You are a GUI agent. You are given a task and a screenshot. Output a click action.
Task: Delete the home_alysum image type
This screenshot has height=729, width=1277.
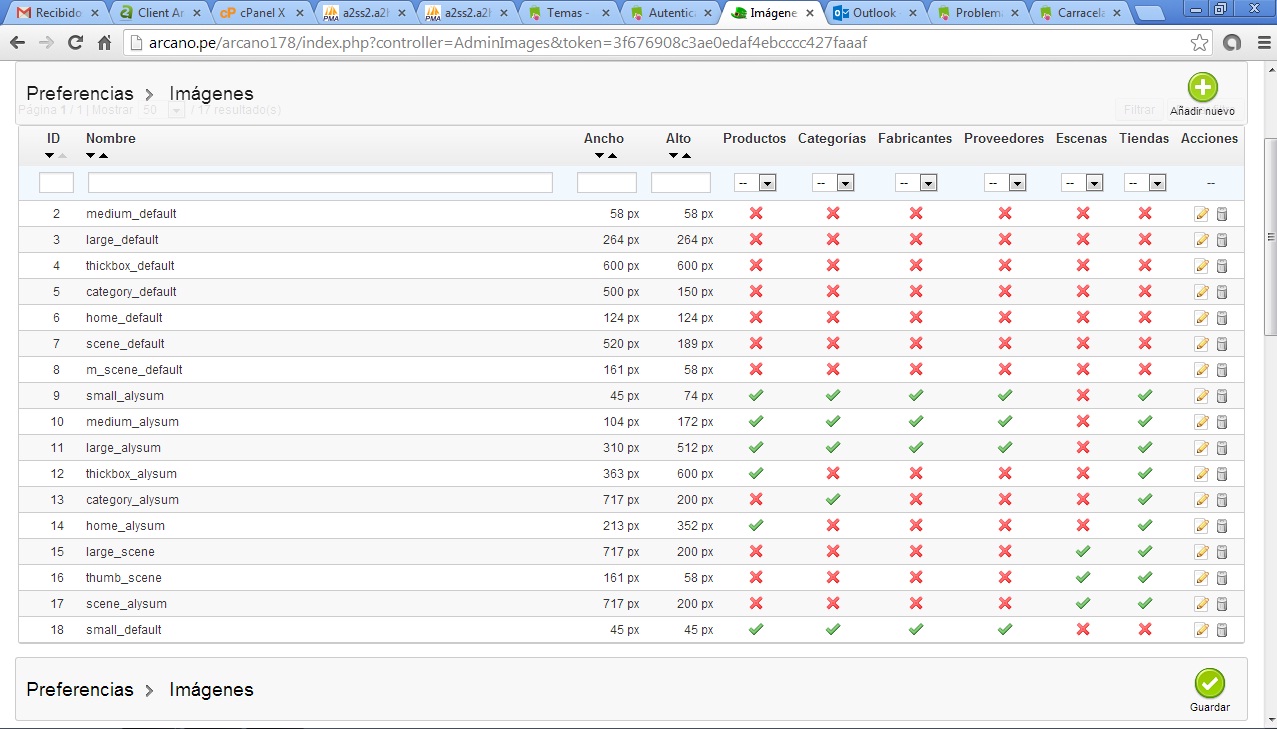tap(1222, 526)
